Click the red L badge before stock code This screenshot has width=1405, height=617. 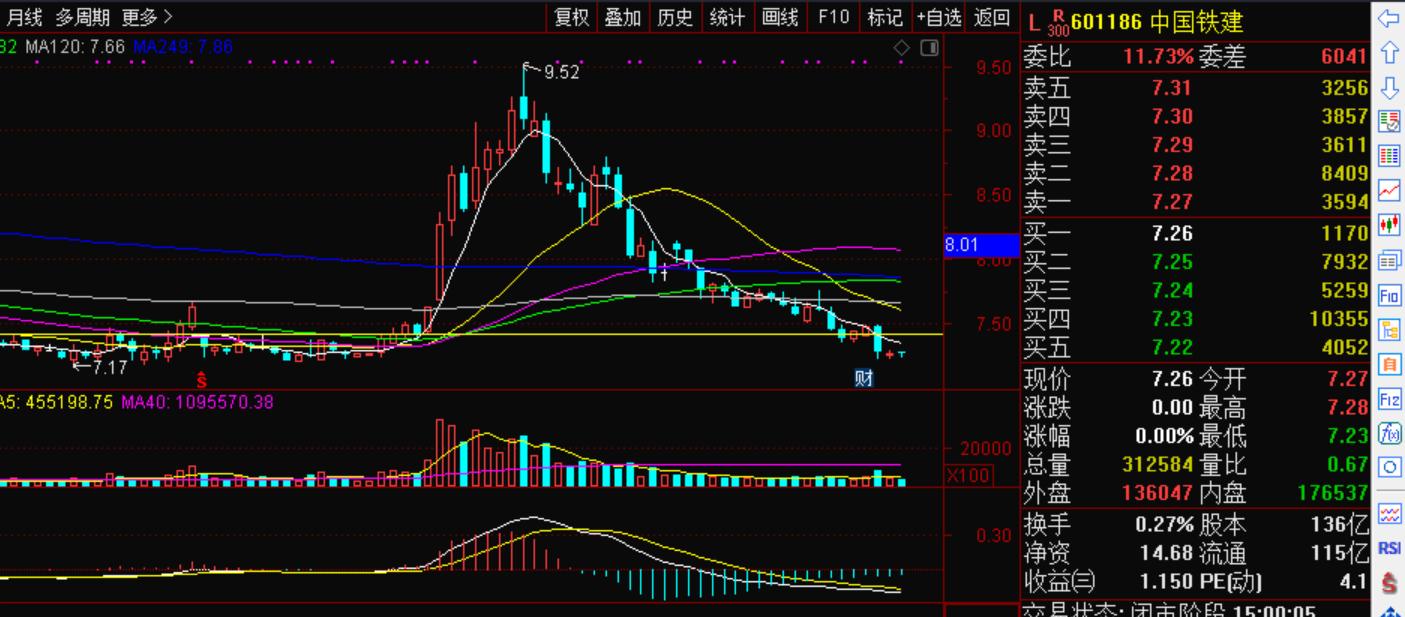point(1034,22)
